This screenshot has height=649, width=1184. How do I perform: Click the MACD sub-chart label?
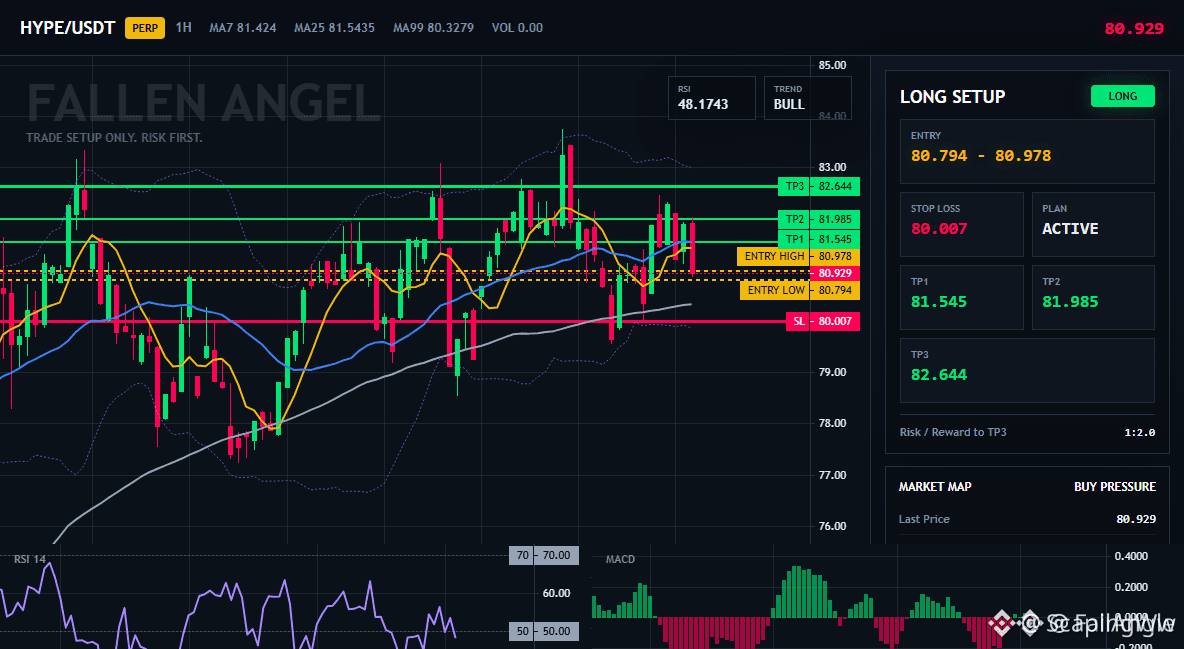[x=620, y=559]
